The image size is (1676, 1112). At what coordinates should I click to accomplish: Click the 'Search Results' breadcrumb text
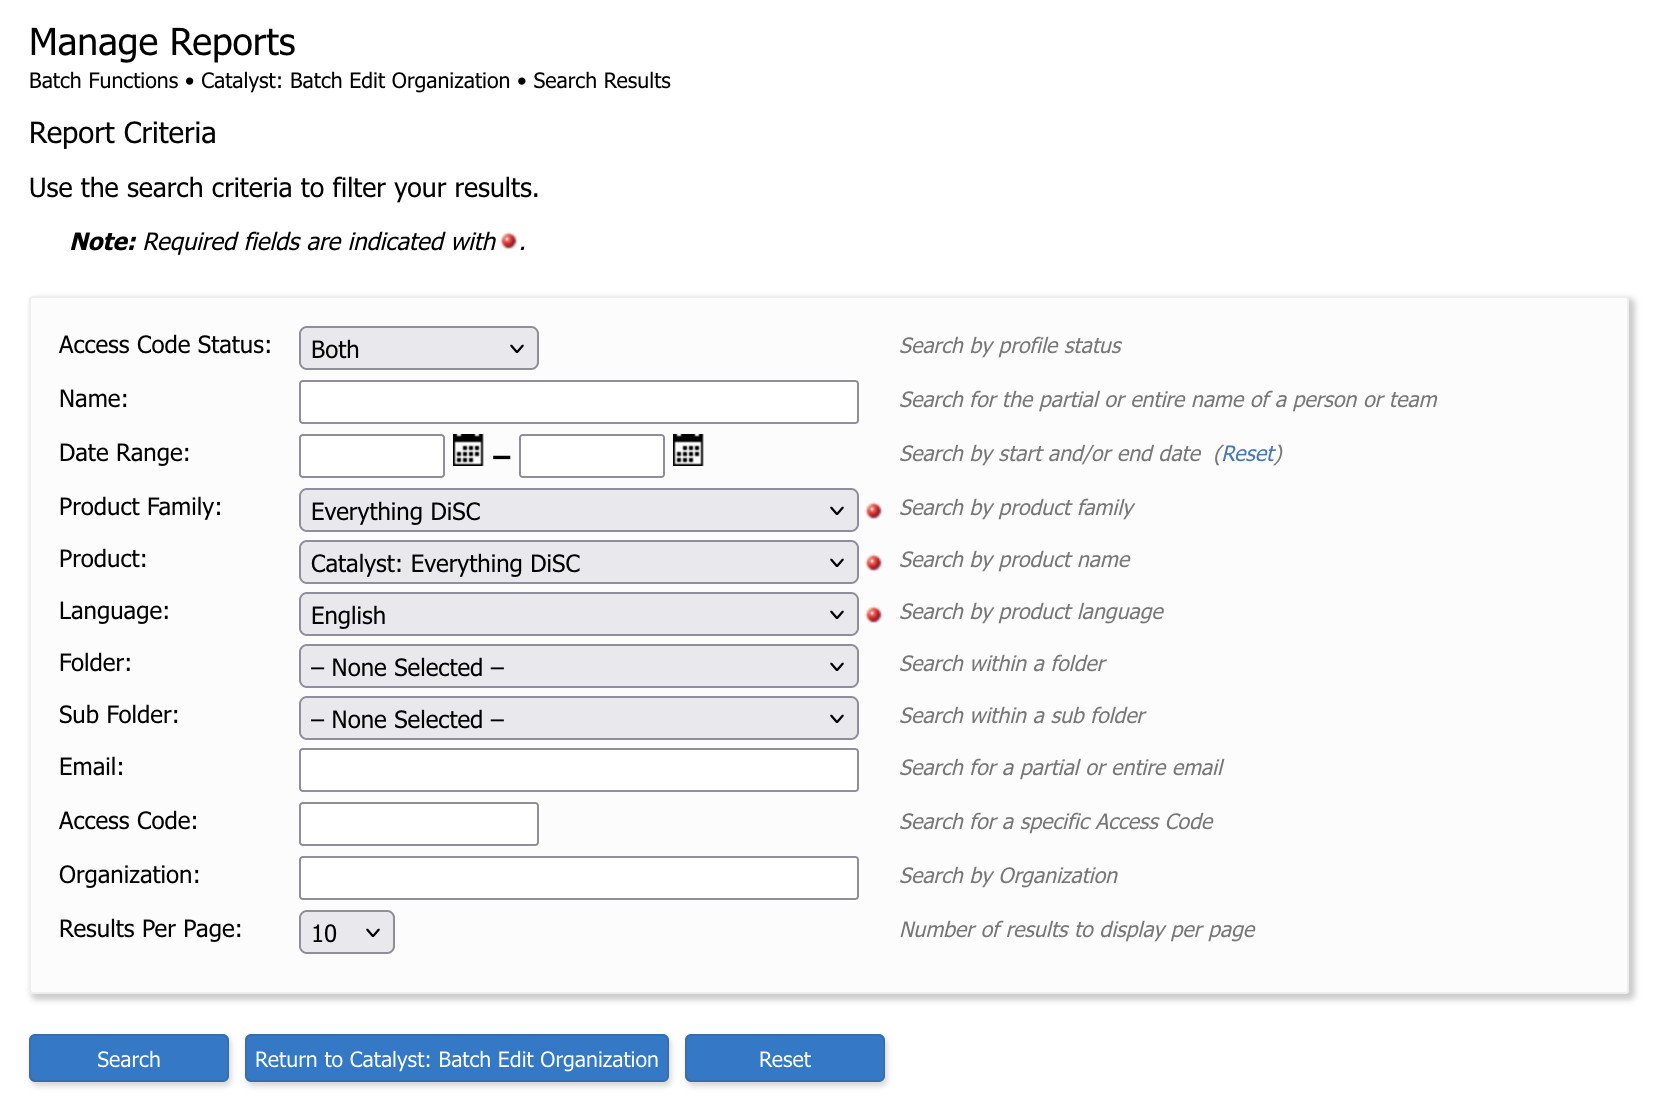(x=602, y=81)
